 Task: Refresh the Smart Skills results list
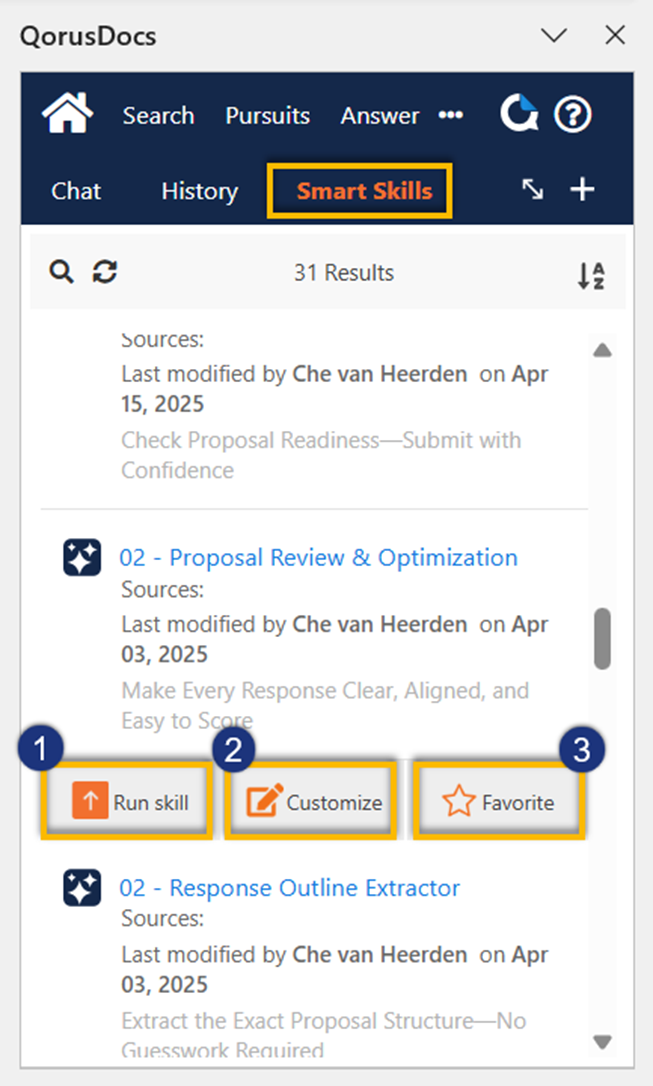(104, 272)
